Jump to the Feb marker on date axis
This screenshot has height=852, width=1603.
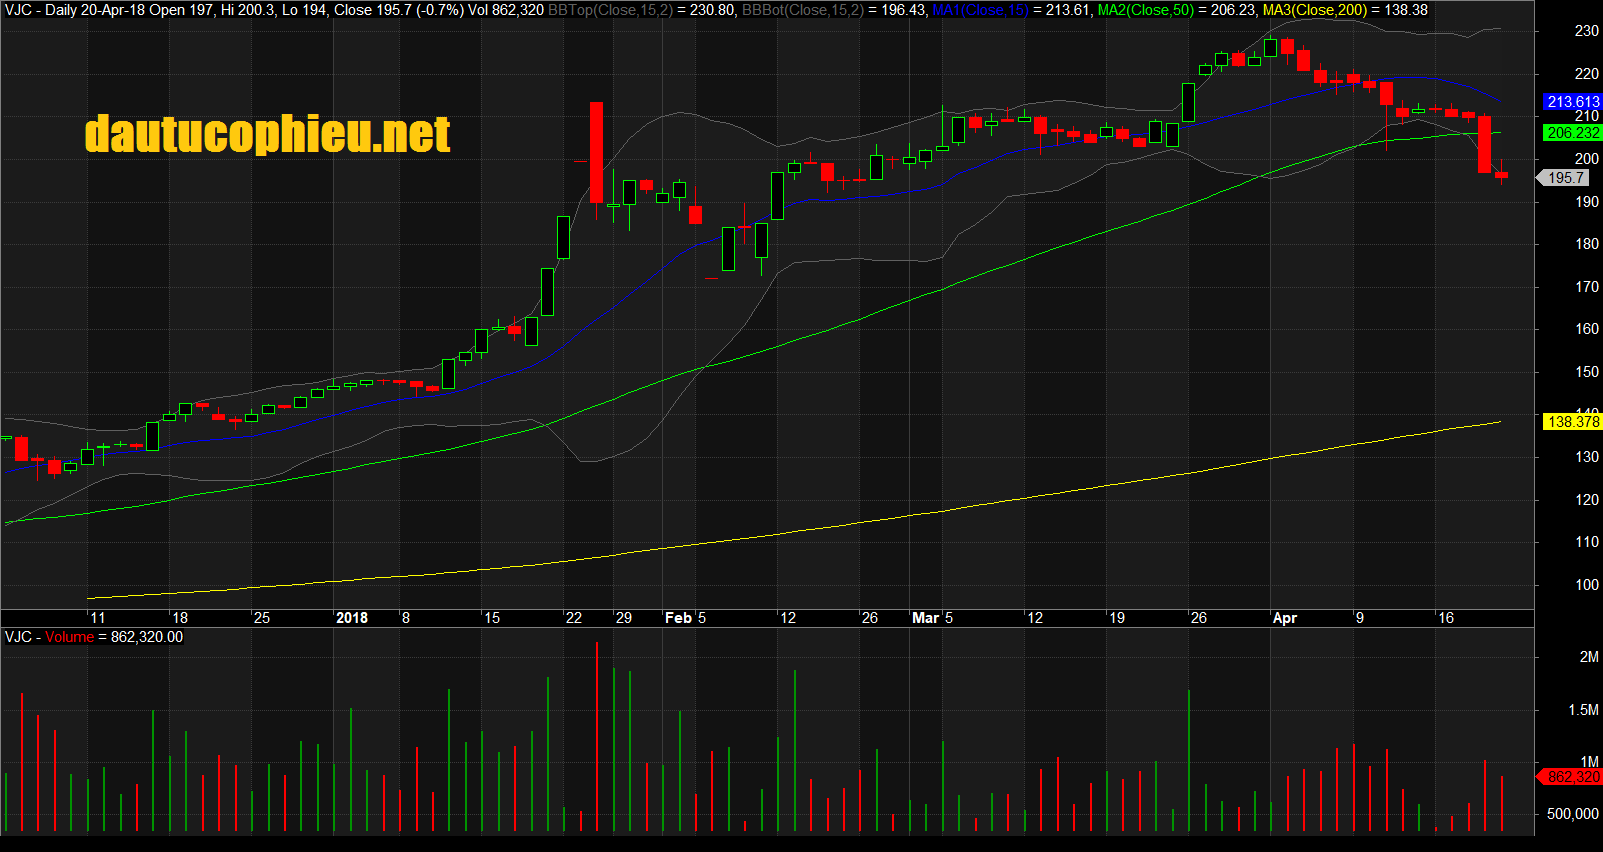[678, 618]
